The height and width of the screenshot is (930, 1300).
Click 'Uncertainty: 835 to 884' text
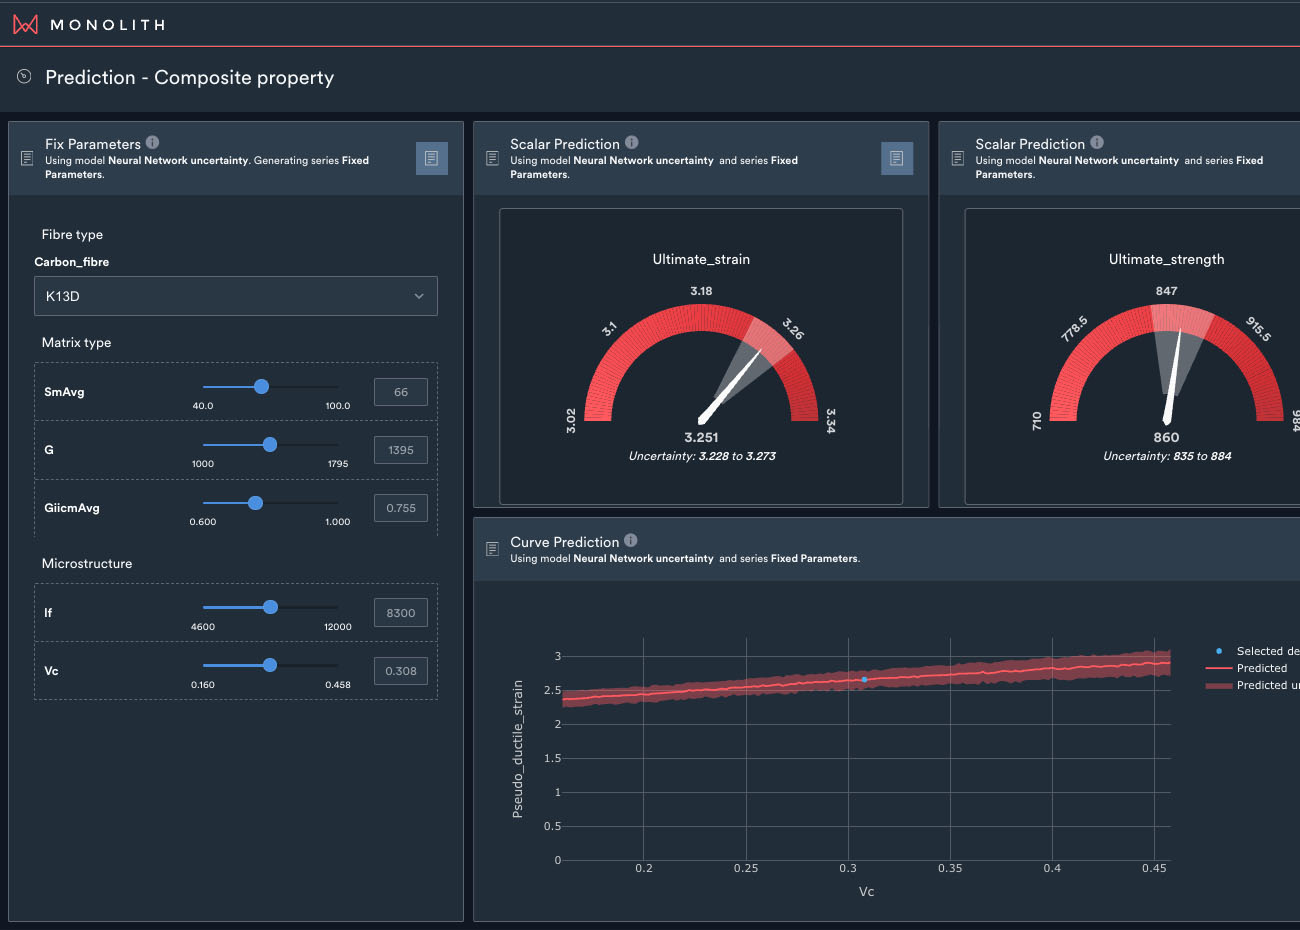[1167, 456]
